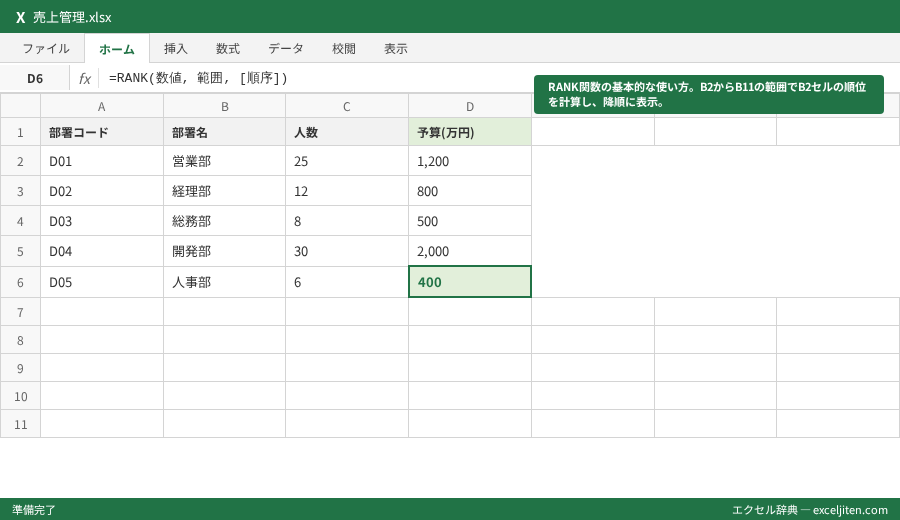Select row 3 header
This screenshot has height=520, width=900.
20,191
